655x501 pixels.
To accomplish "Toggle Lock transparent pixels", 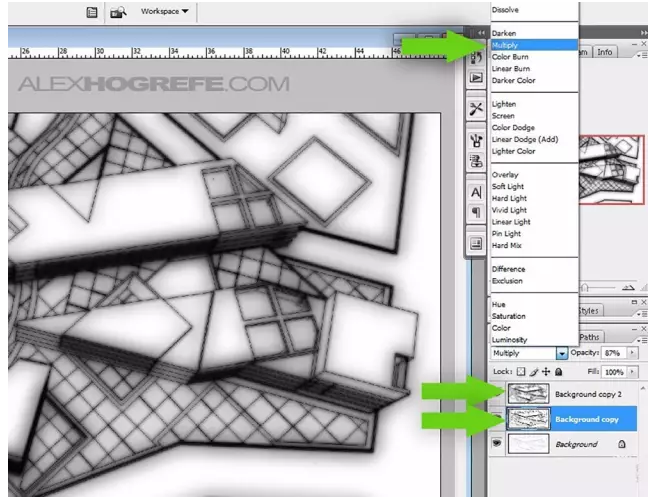I will pyautogui.click(x=521, y=371).
